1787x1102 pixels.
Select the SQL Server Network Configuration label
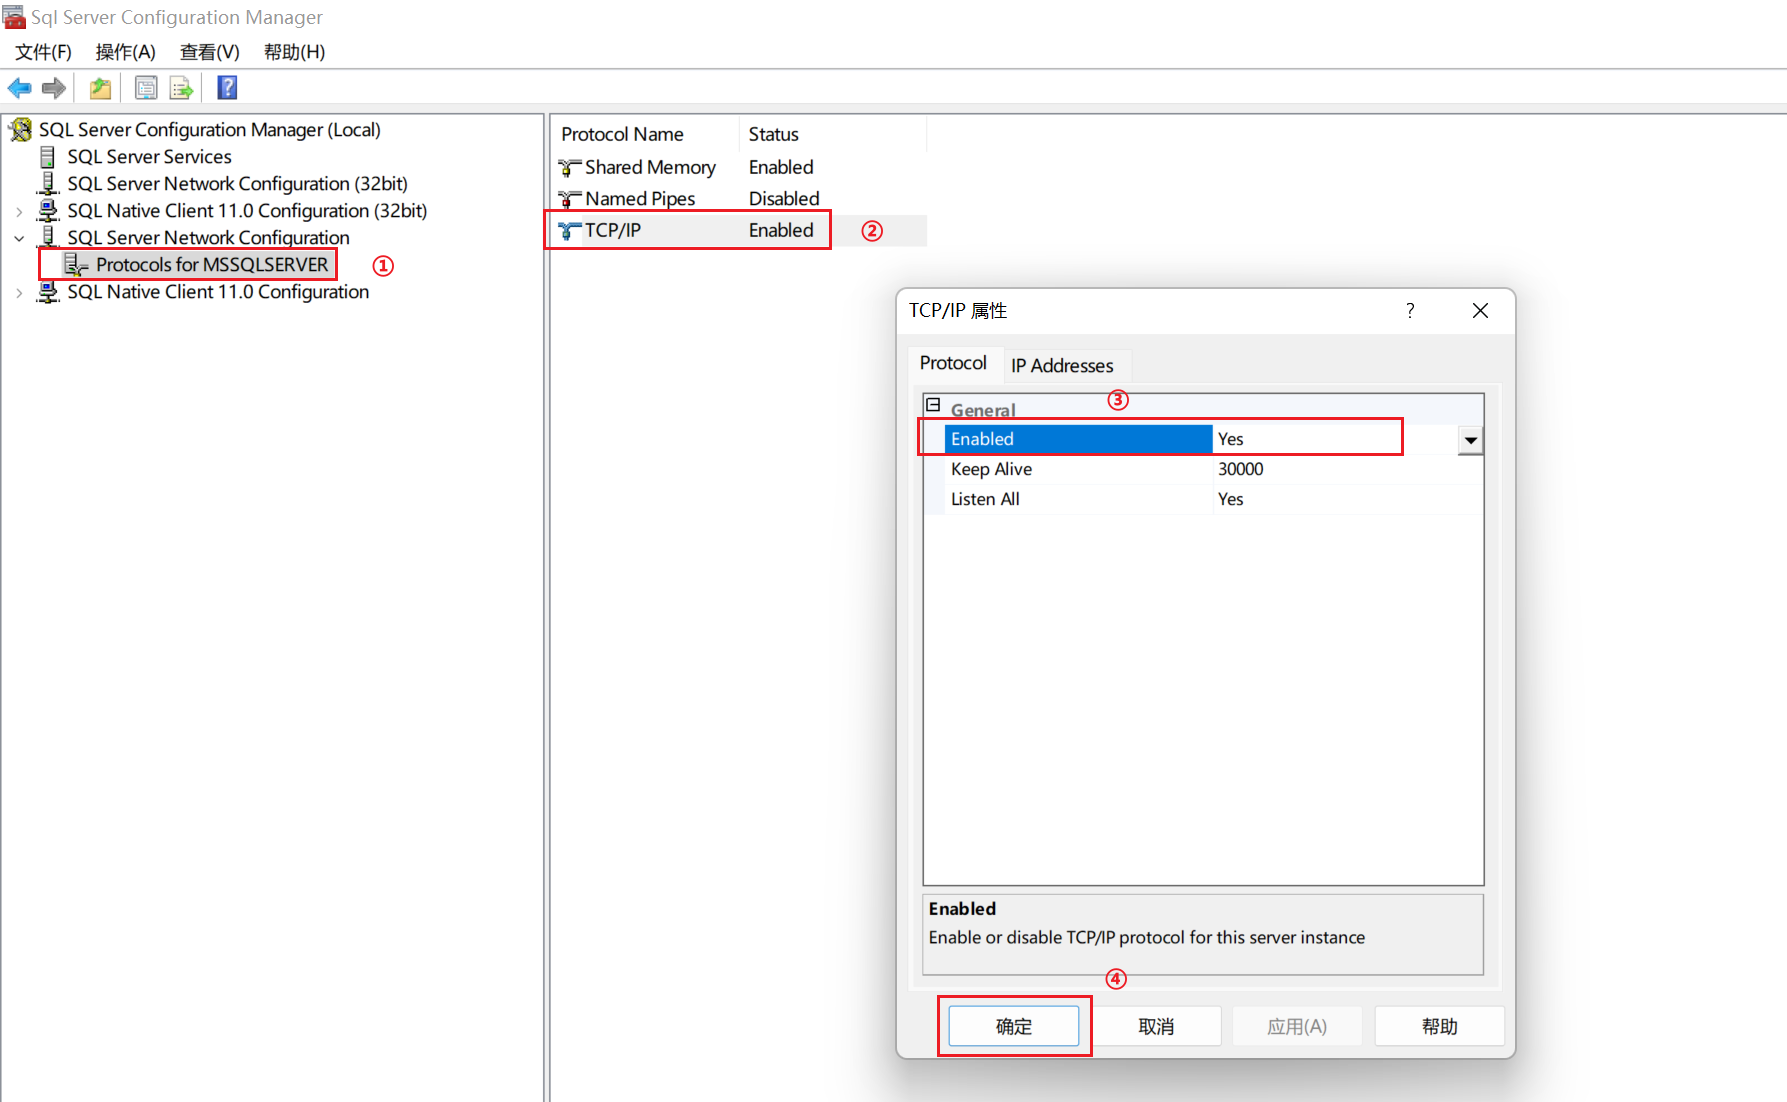[x=208, y=238]
